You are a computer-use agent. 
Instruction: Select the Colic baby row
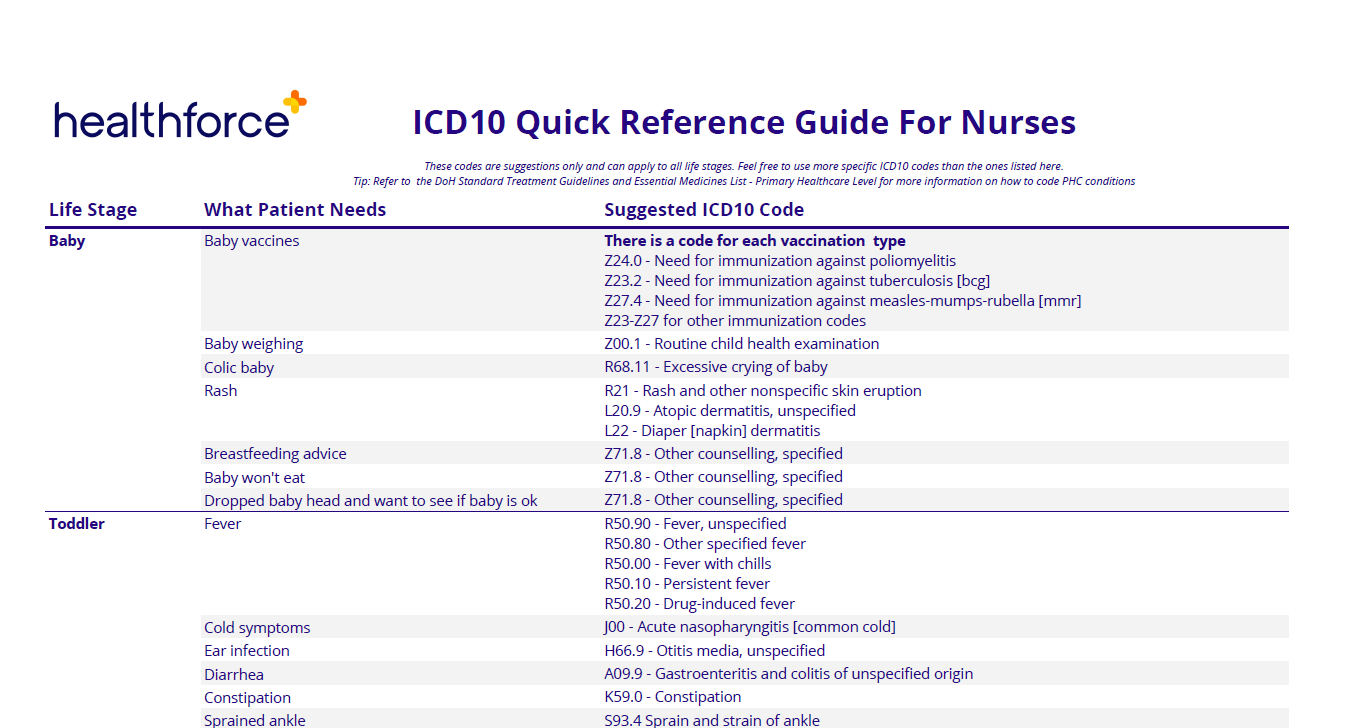239,367
